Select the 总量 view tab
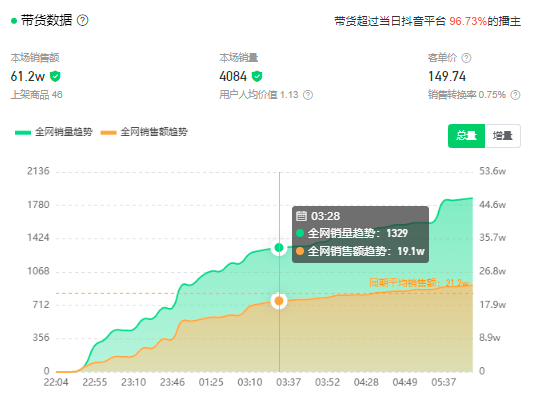 (466, 136)
